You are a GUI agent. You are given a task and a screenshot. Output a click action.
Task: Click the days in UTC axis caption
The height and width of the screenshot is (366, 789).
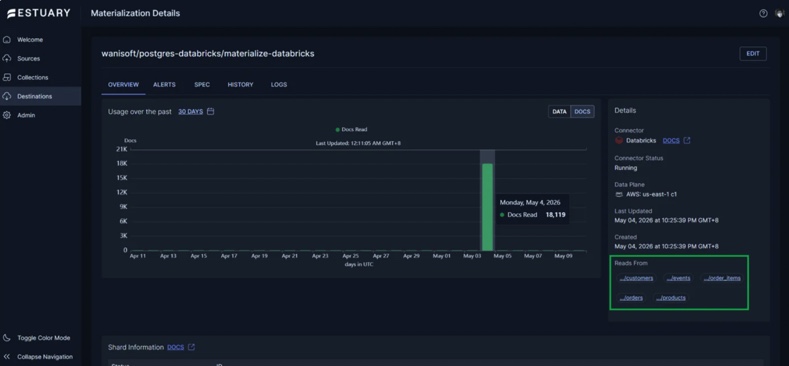(x=358, y=264)
